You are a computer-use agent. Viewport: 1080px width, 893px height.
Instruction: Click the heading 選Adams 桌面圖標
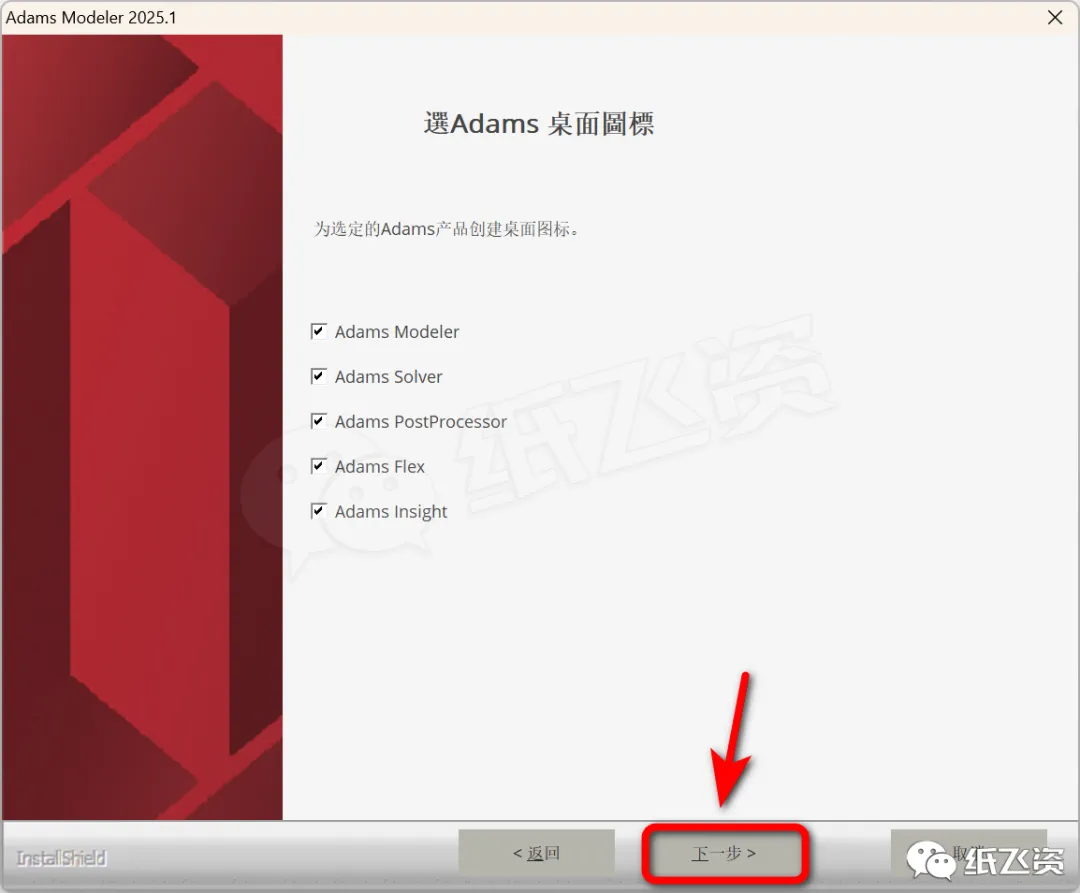tap(539, 124)
